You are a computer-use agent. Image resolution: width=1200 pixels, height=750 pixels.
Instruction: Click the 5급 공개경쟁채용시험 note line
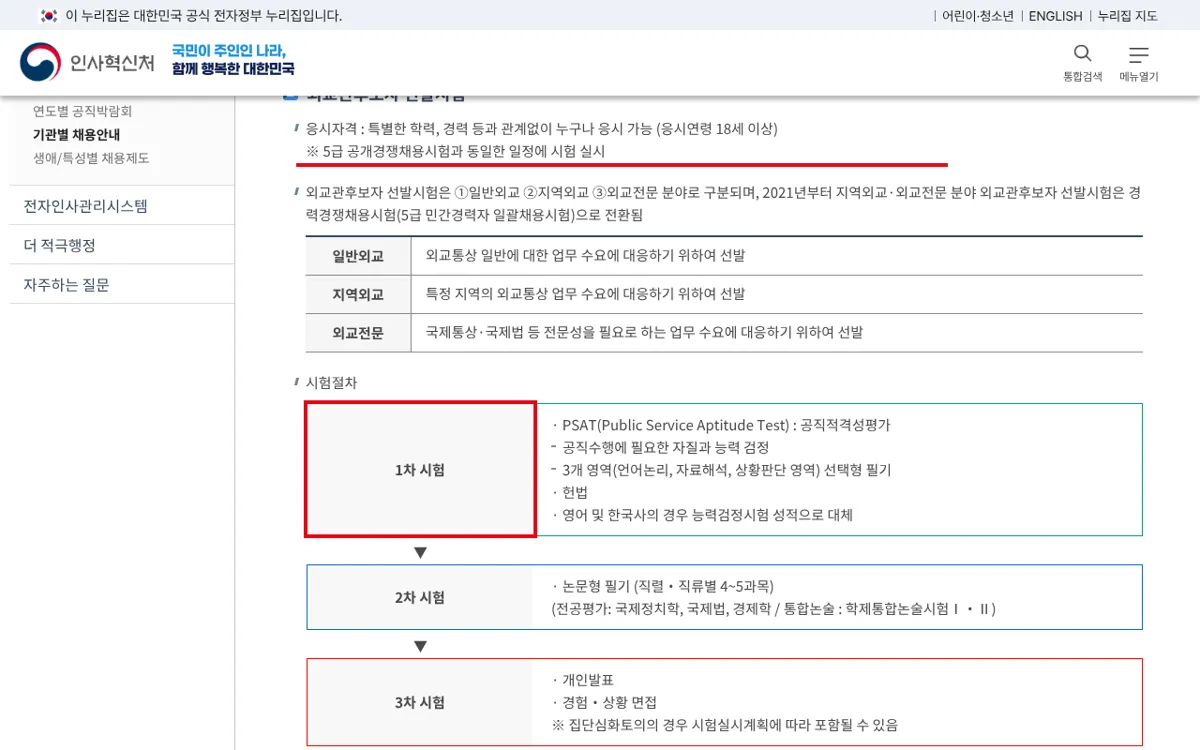tap(456, 151)
